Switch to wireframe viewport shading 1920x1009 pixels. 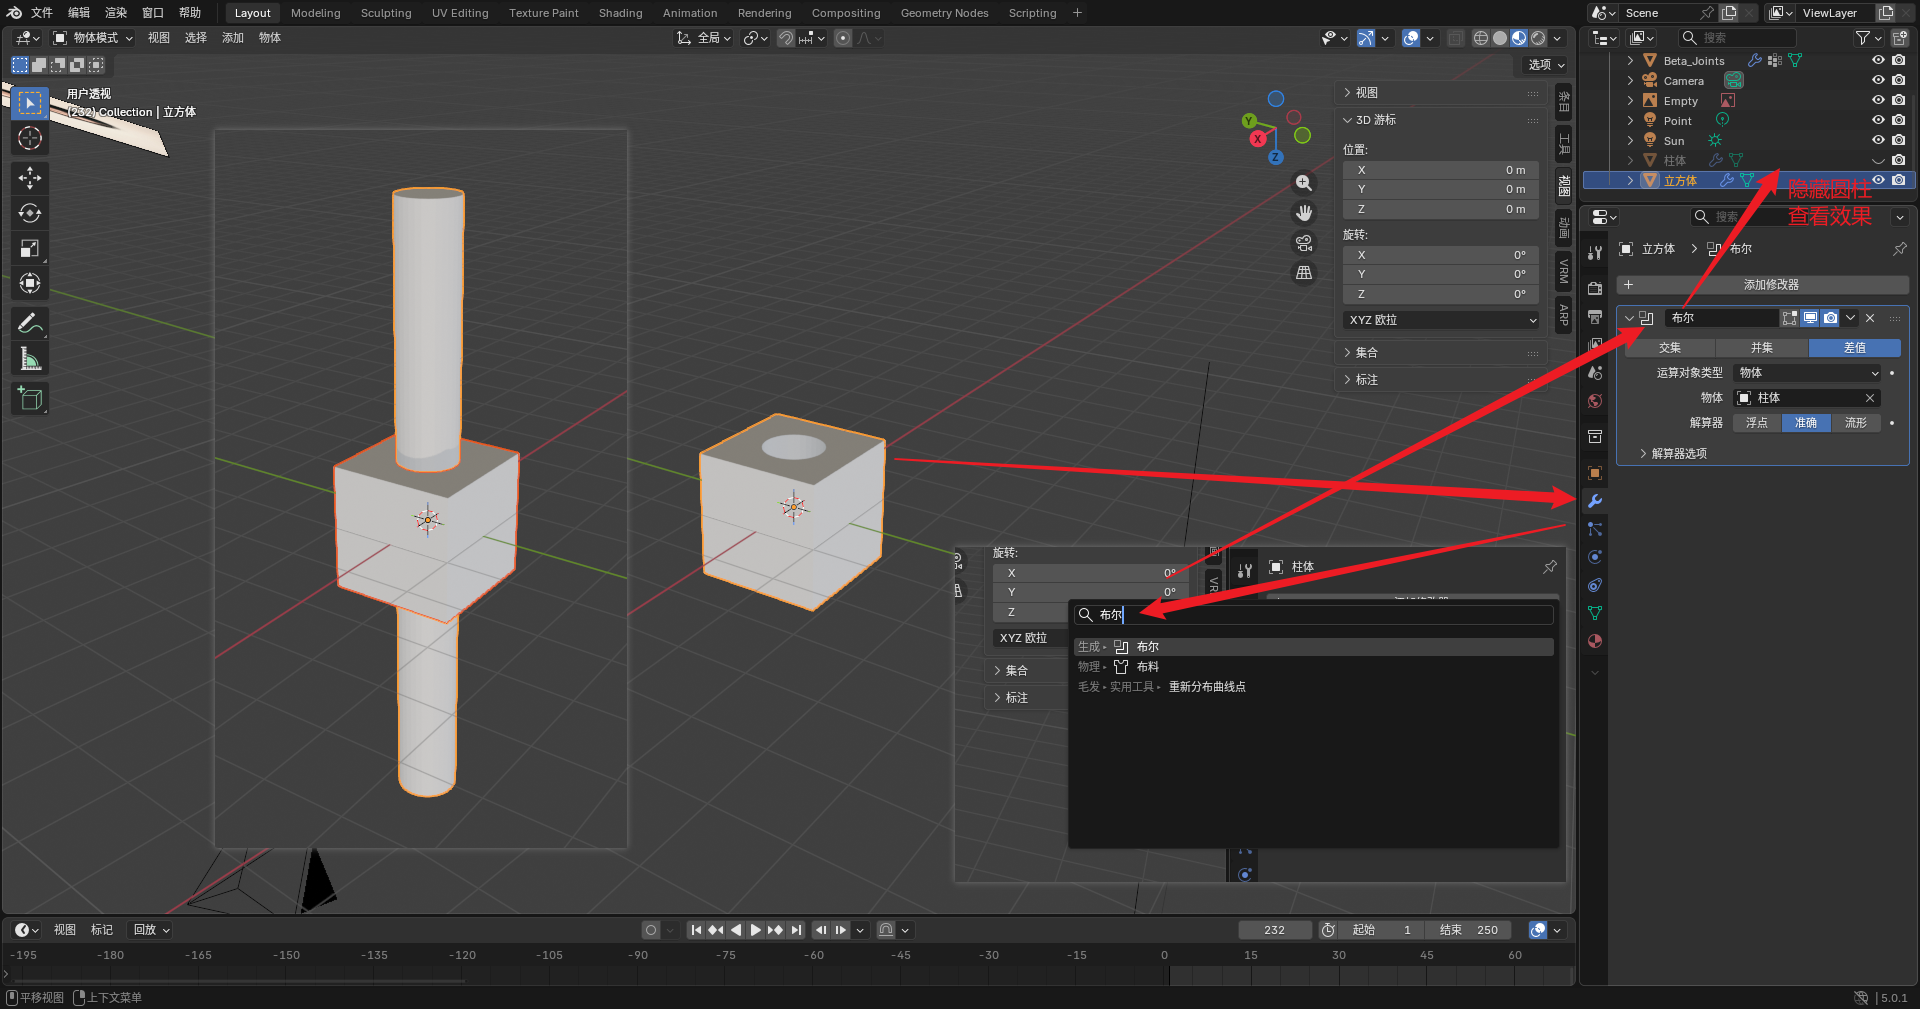[x=1481, y=38]
